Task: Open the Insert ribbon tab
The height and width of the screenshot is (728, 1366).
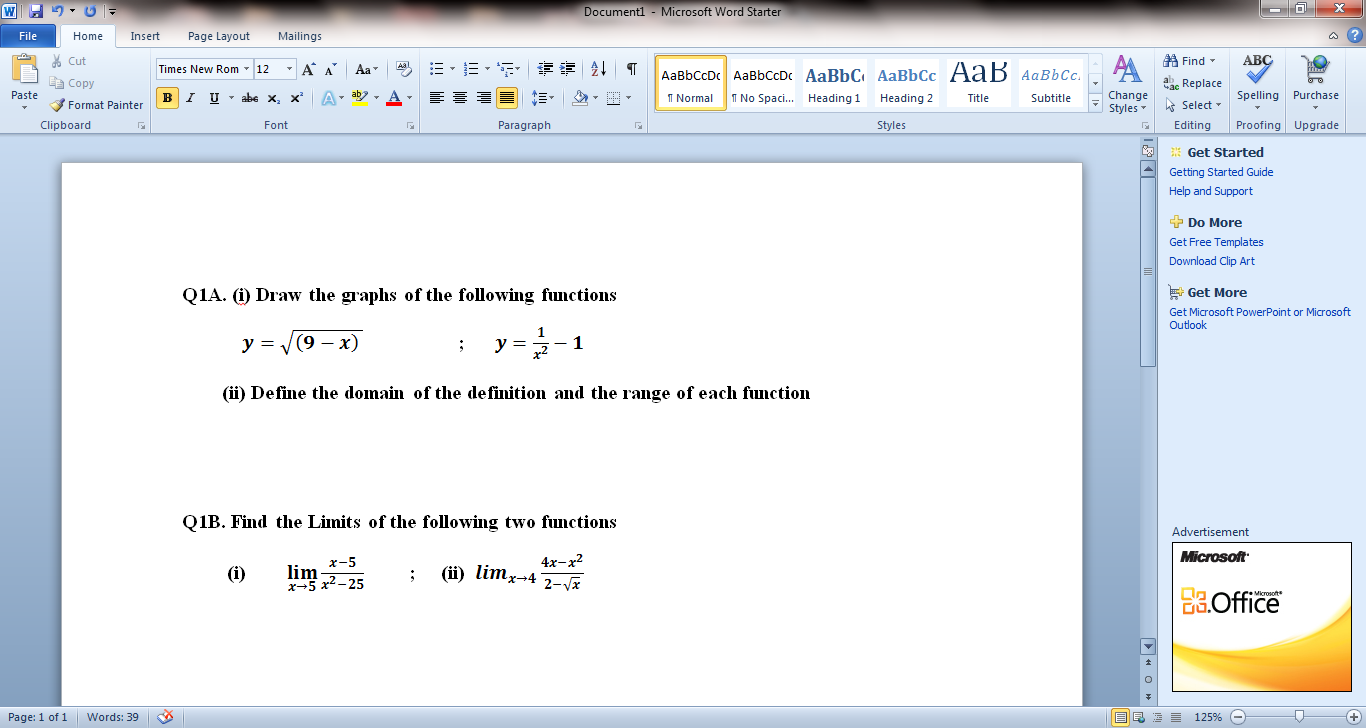Action: pos(145,36)
